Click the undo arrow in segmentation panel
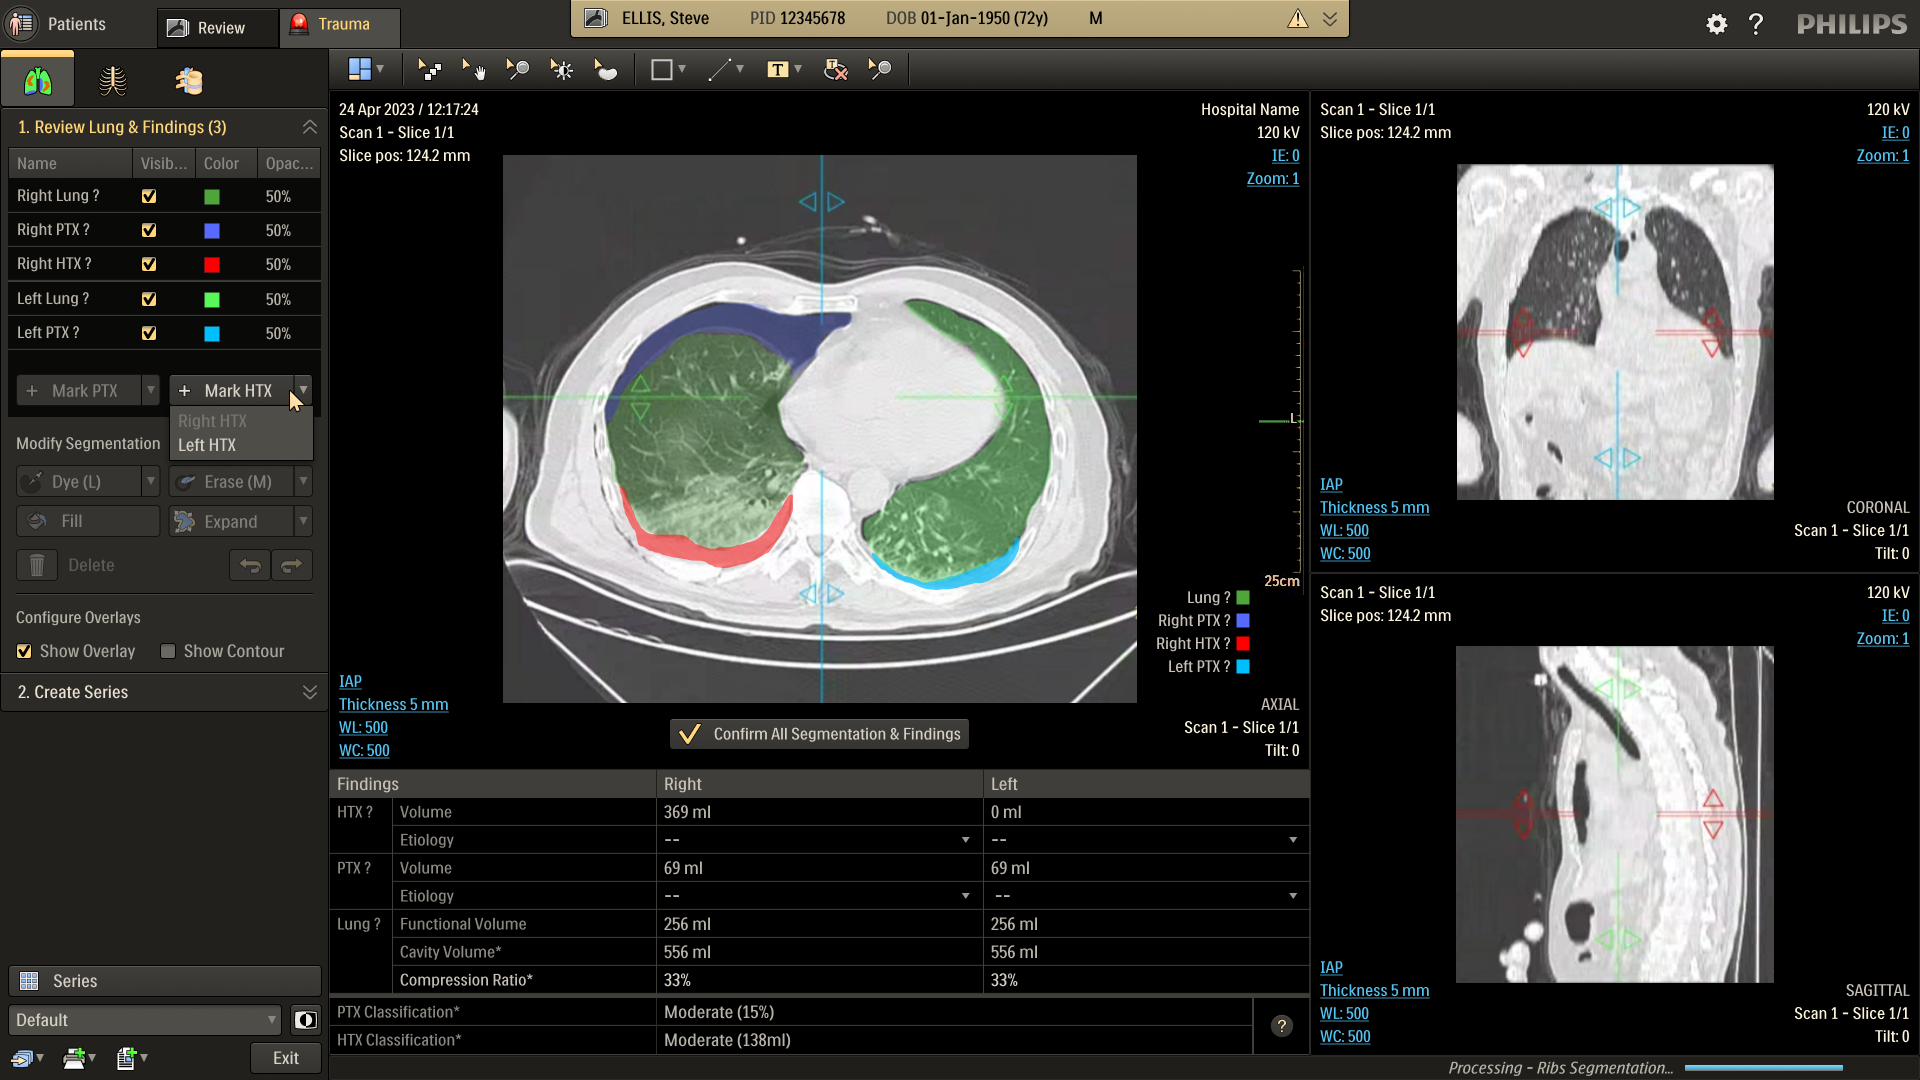Viewport: 1920px width, 1080px height. click(x=250, y=566)
